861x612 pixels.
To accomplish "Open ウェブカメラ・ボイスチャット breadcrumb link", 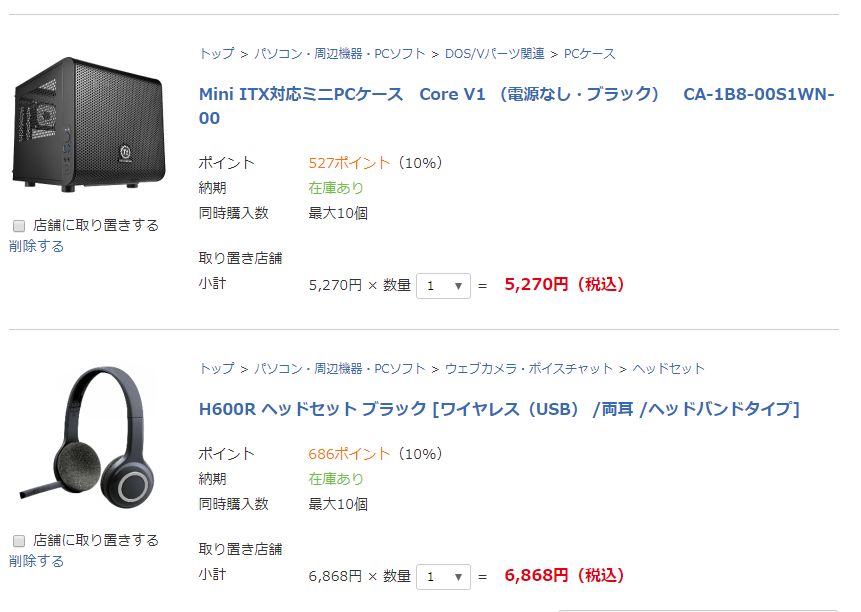I will coord(529,369).
